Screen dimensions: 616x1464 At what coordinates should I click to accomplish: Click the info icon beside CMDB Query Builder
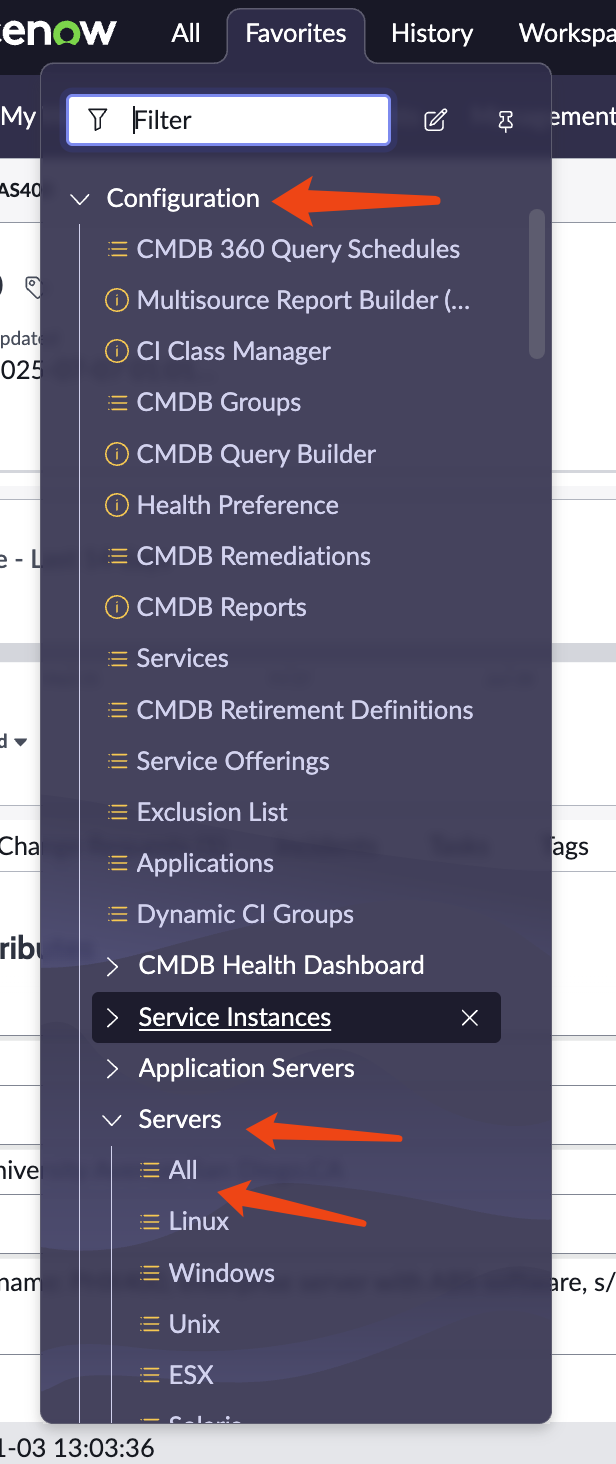coord(117,454)
